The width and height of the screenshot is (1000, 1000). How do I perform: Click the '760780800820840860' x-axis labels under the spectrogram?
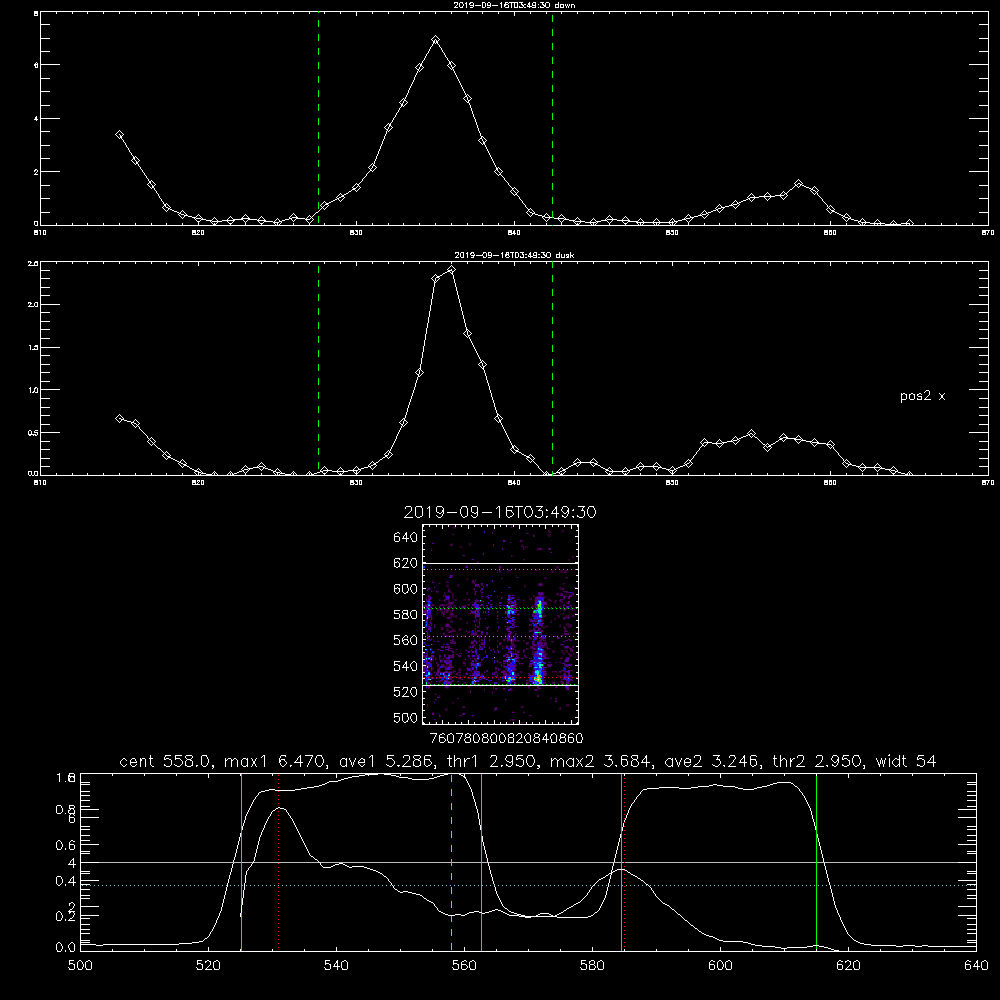(507, 739)
